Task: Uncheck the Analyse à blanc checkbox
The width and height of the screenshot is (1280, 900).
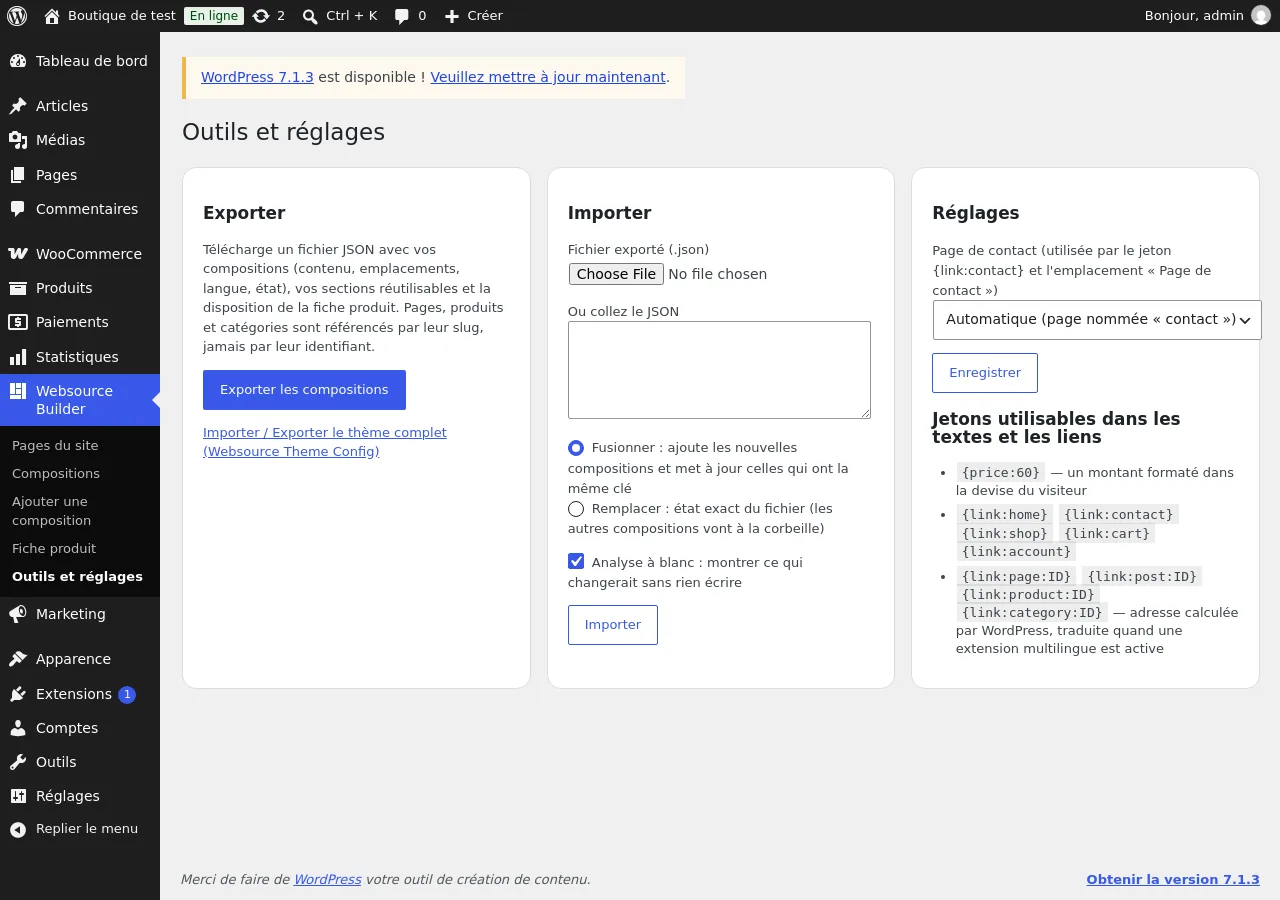Action: [x=576, y=562]
